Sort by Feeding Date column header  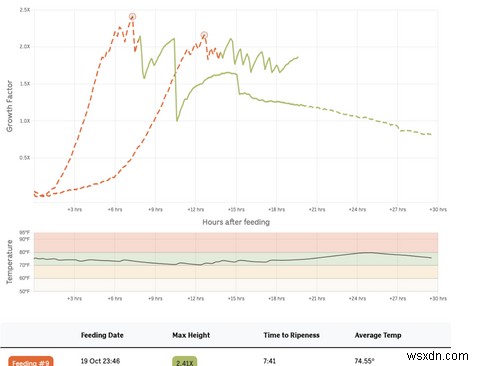click(x=102, y=335)
